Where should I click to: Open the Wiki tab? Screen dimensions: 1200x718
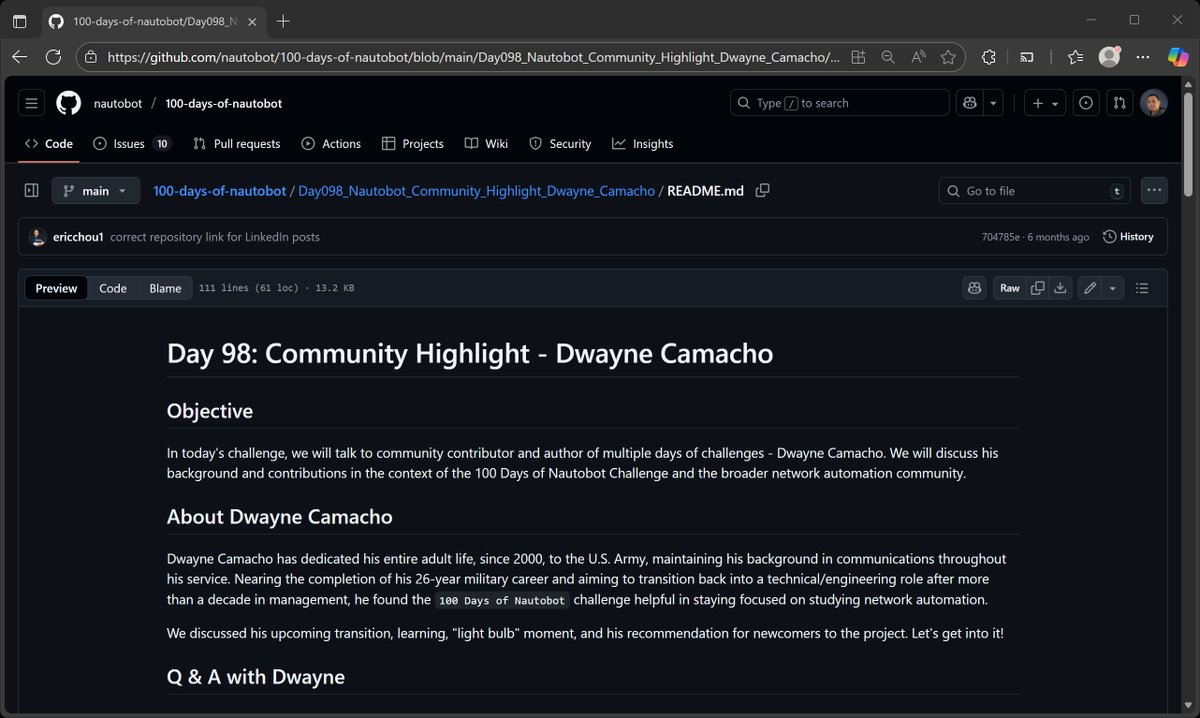487,144
